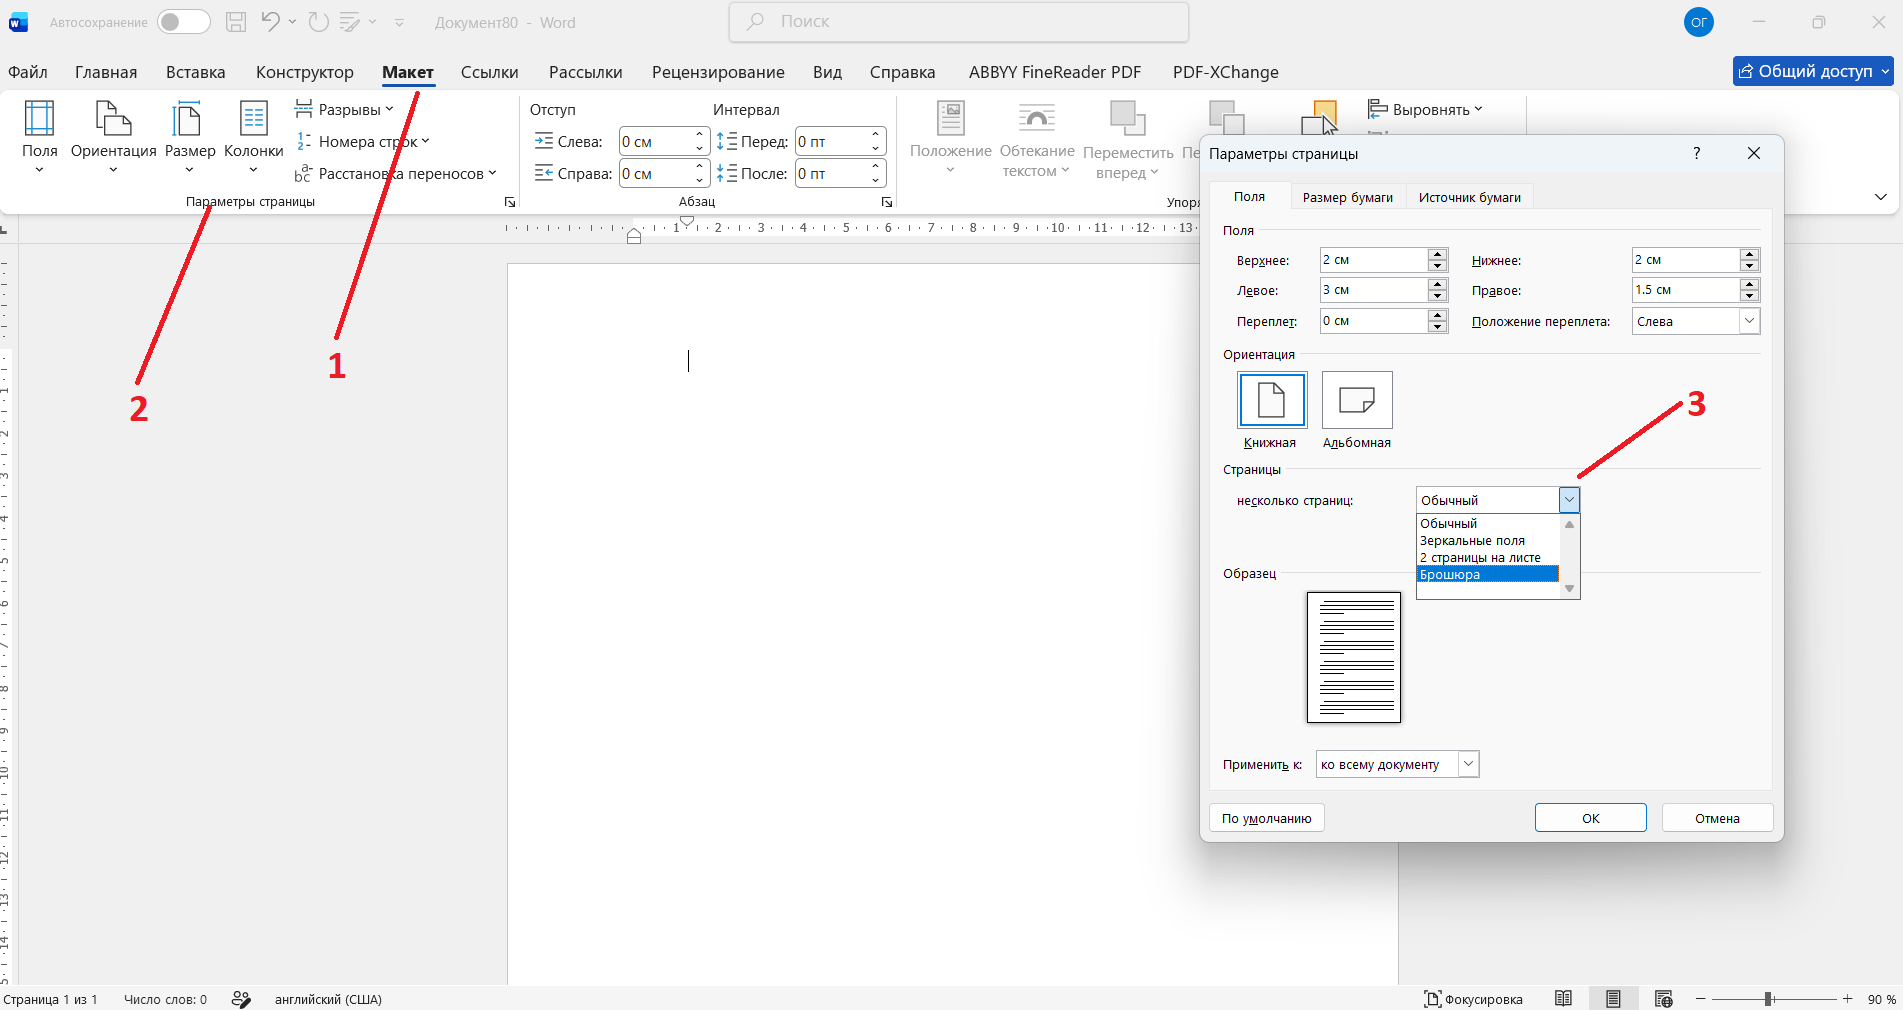Click the По умолчанию button

coord(1267,818)
